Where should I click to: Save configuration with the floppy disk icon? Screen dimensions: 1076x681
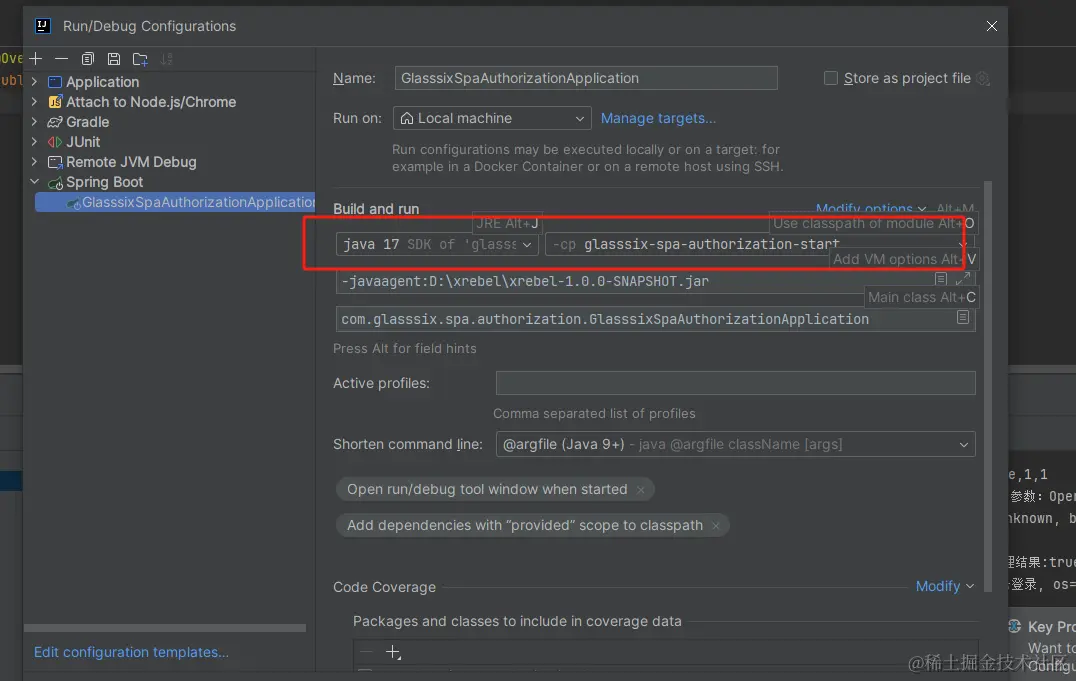pyautogui.click(x=114, y=59)
